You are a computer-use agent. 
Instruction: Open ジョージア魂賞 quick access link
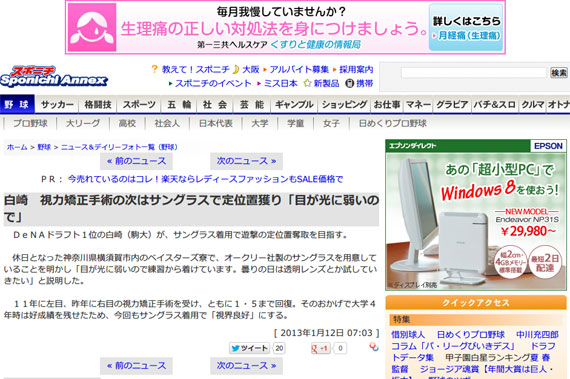click(449, 370)
